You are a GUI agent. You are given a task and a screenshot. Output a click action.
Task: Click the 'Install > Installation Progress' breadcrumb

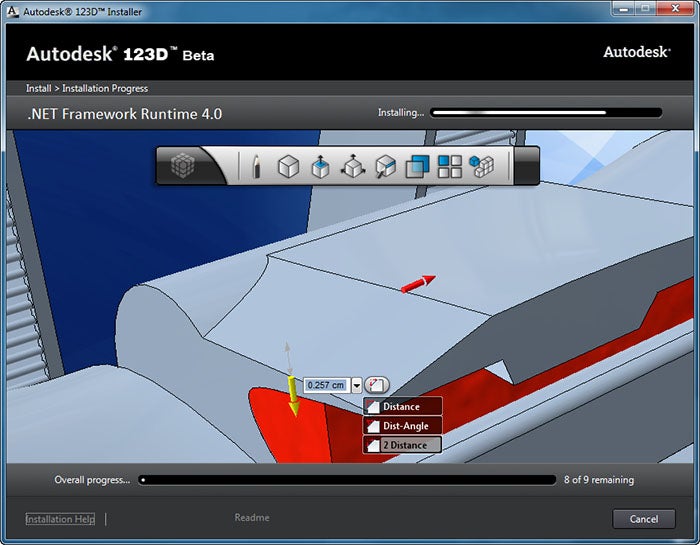click(87, 88)
